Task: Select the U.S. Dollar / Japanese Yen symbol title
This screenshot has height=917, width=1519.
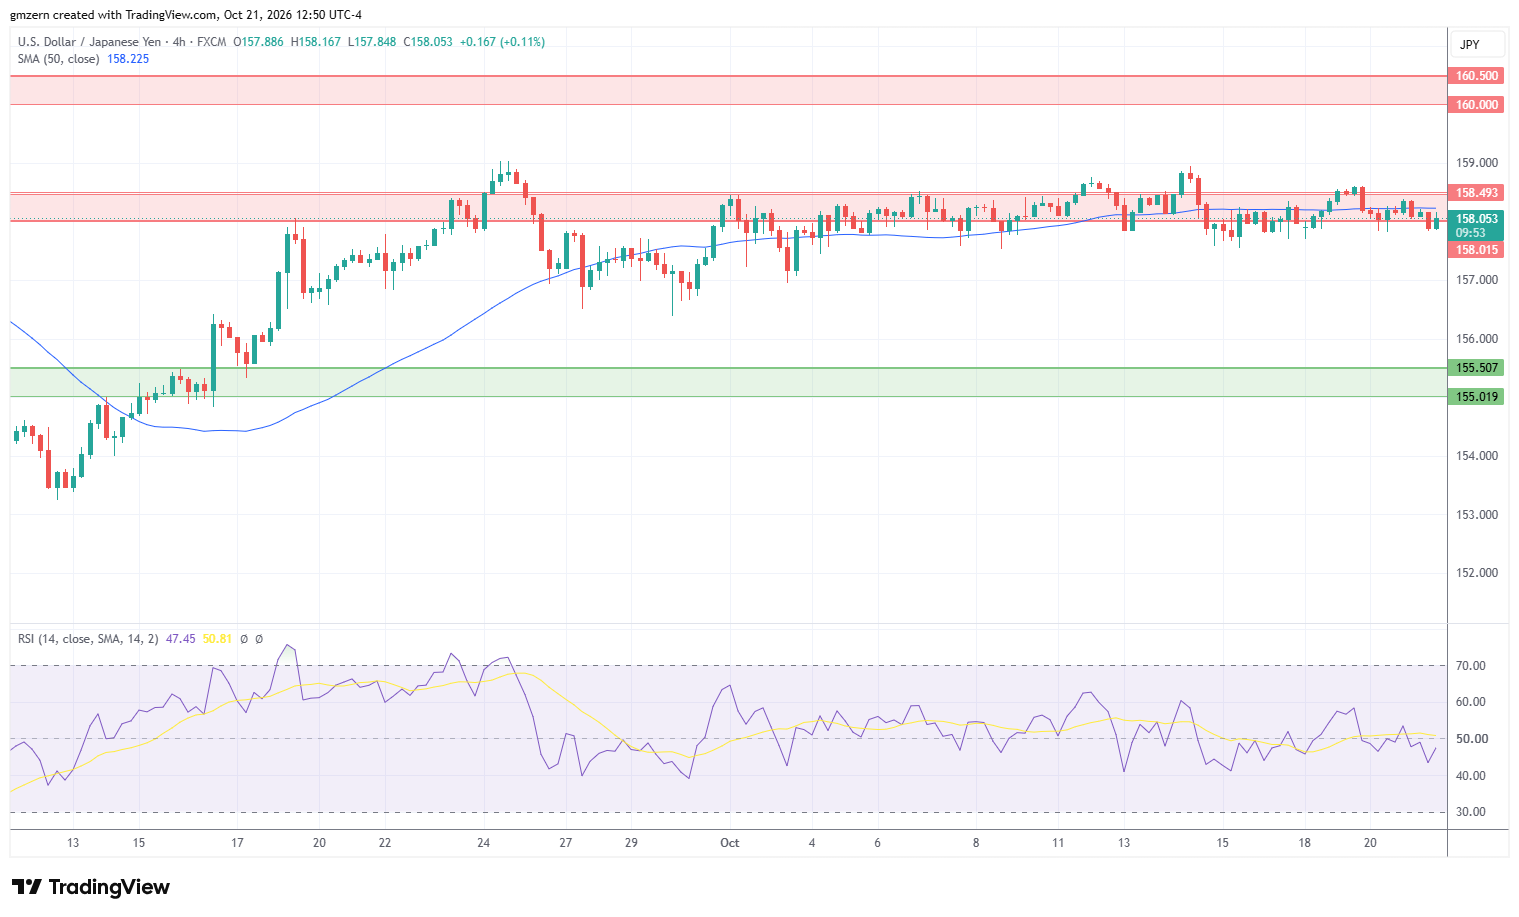Action: click(90, 42)
